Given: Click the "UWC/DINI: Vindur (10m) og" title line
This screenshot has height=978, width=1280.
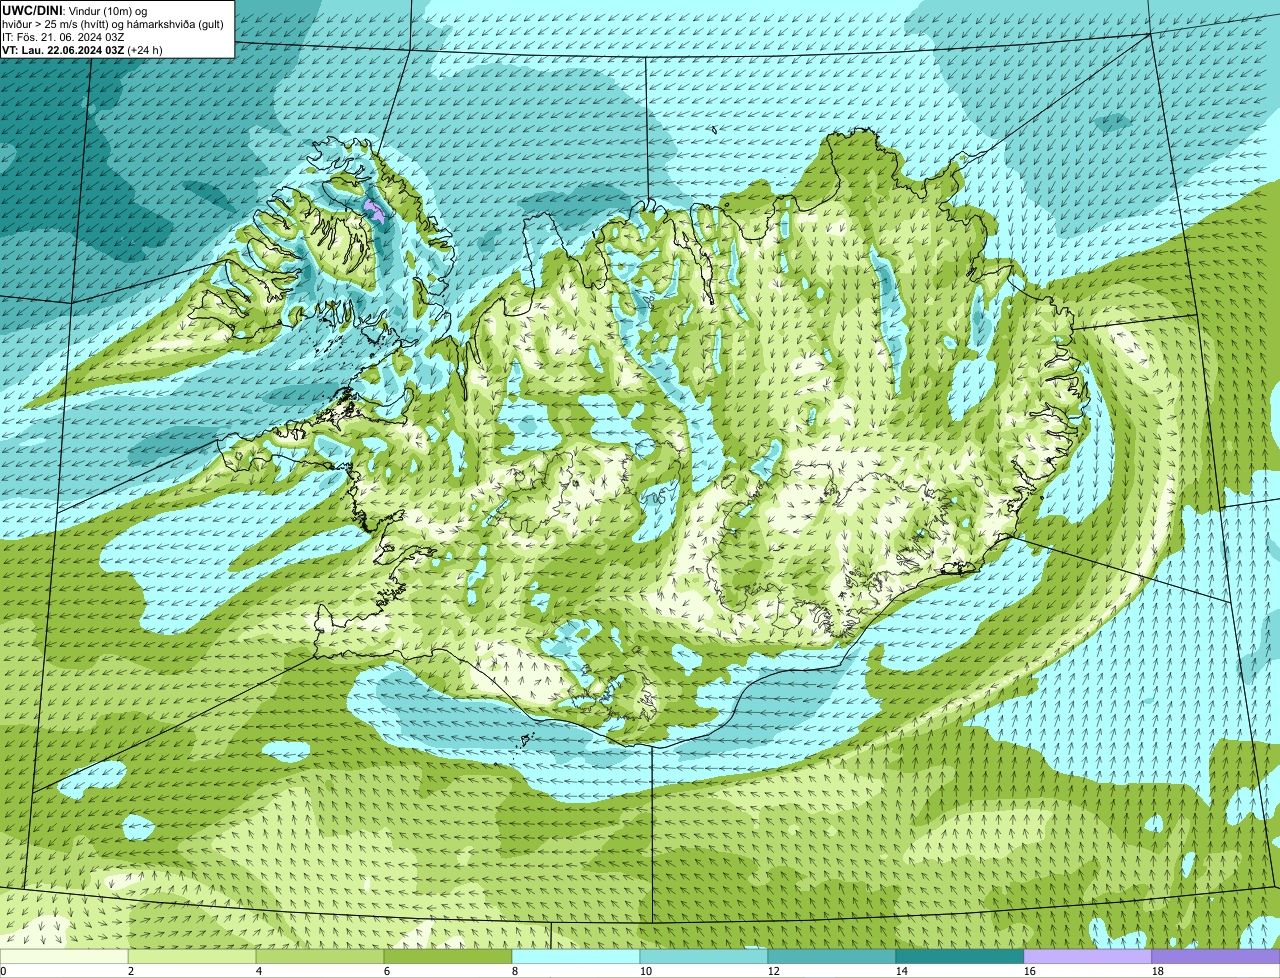Looking at the screenshot, I should pyautogui.click(x=75, y=10).
